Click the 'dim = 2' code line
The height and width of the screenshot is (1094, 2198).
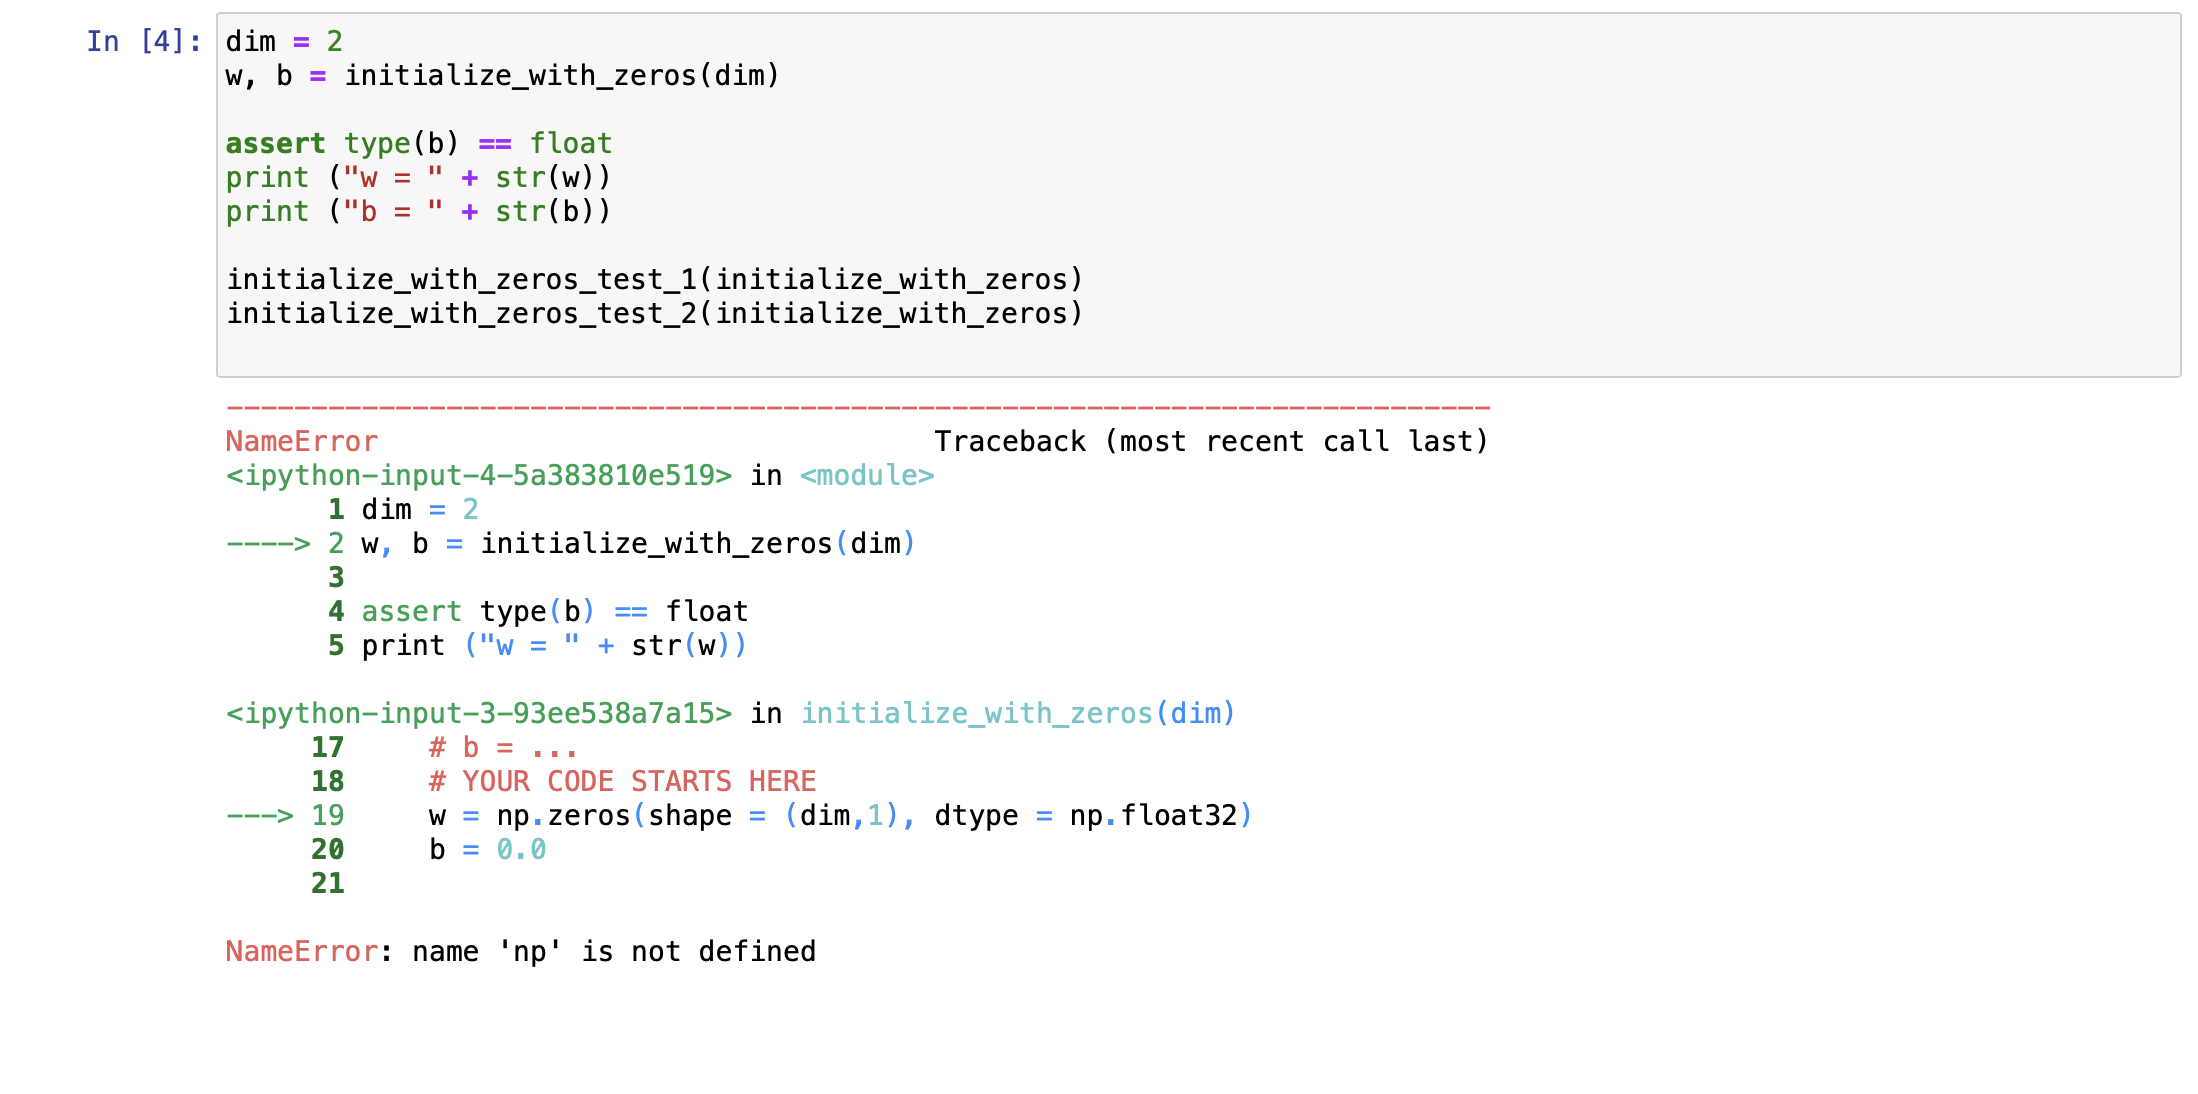tap(284, 42)
